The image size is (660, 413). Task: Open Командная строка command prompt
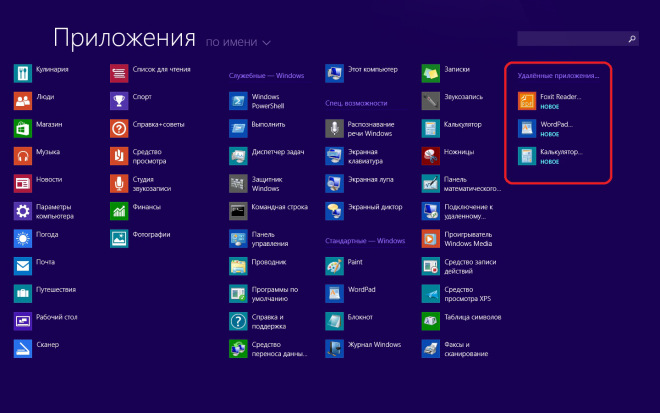238,211
